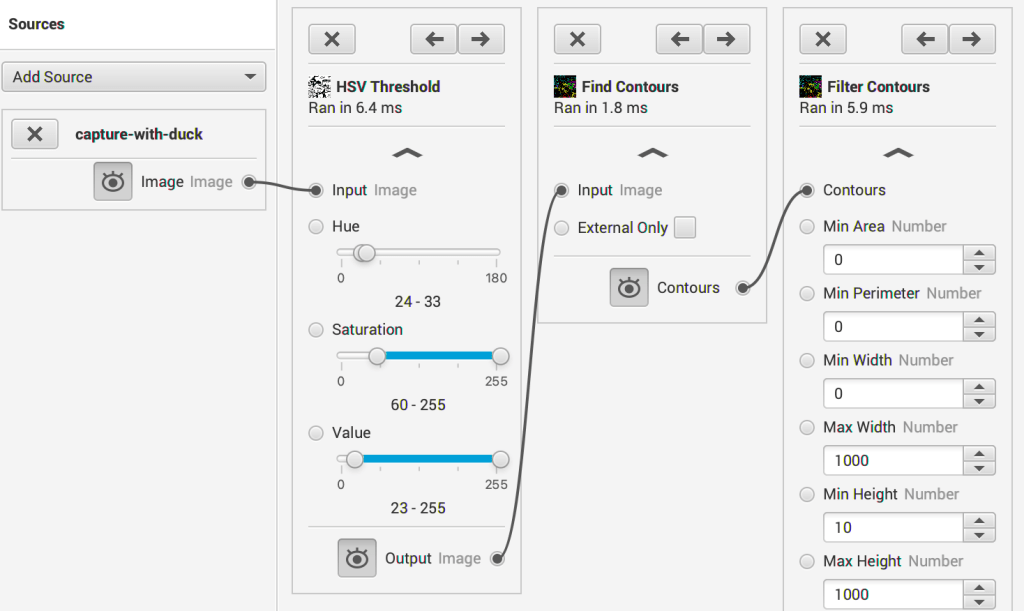Open the Add Source dropdown
The height and width of the screenshot is (611, 1024).
tap(134, 77)
